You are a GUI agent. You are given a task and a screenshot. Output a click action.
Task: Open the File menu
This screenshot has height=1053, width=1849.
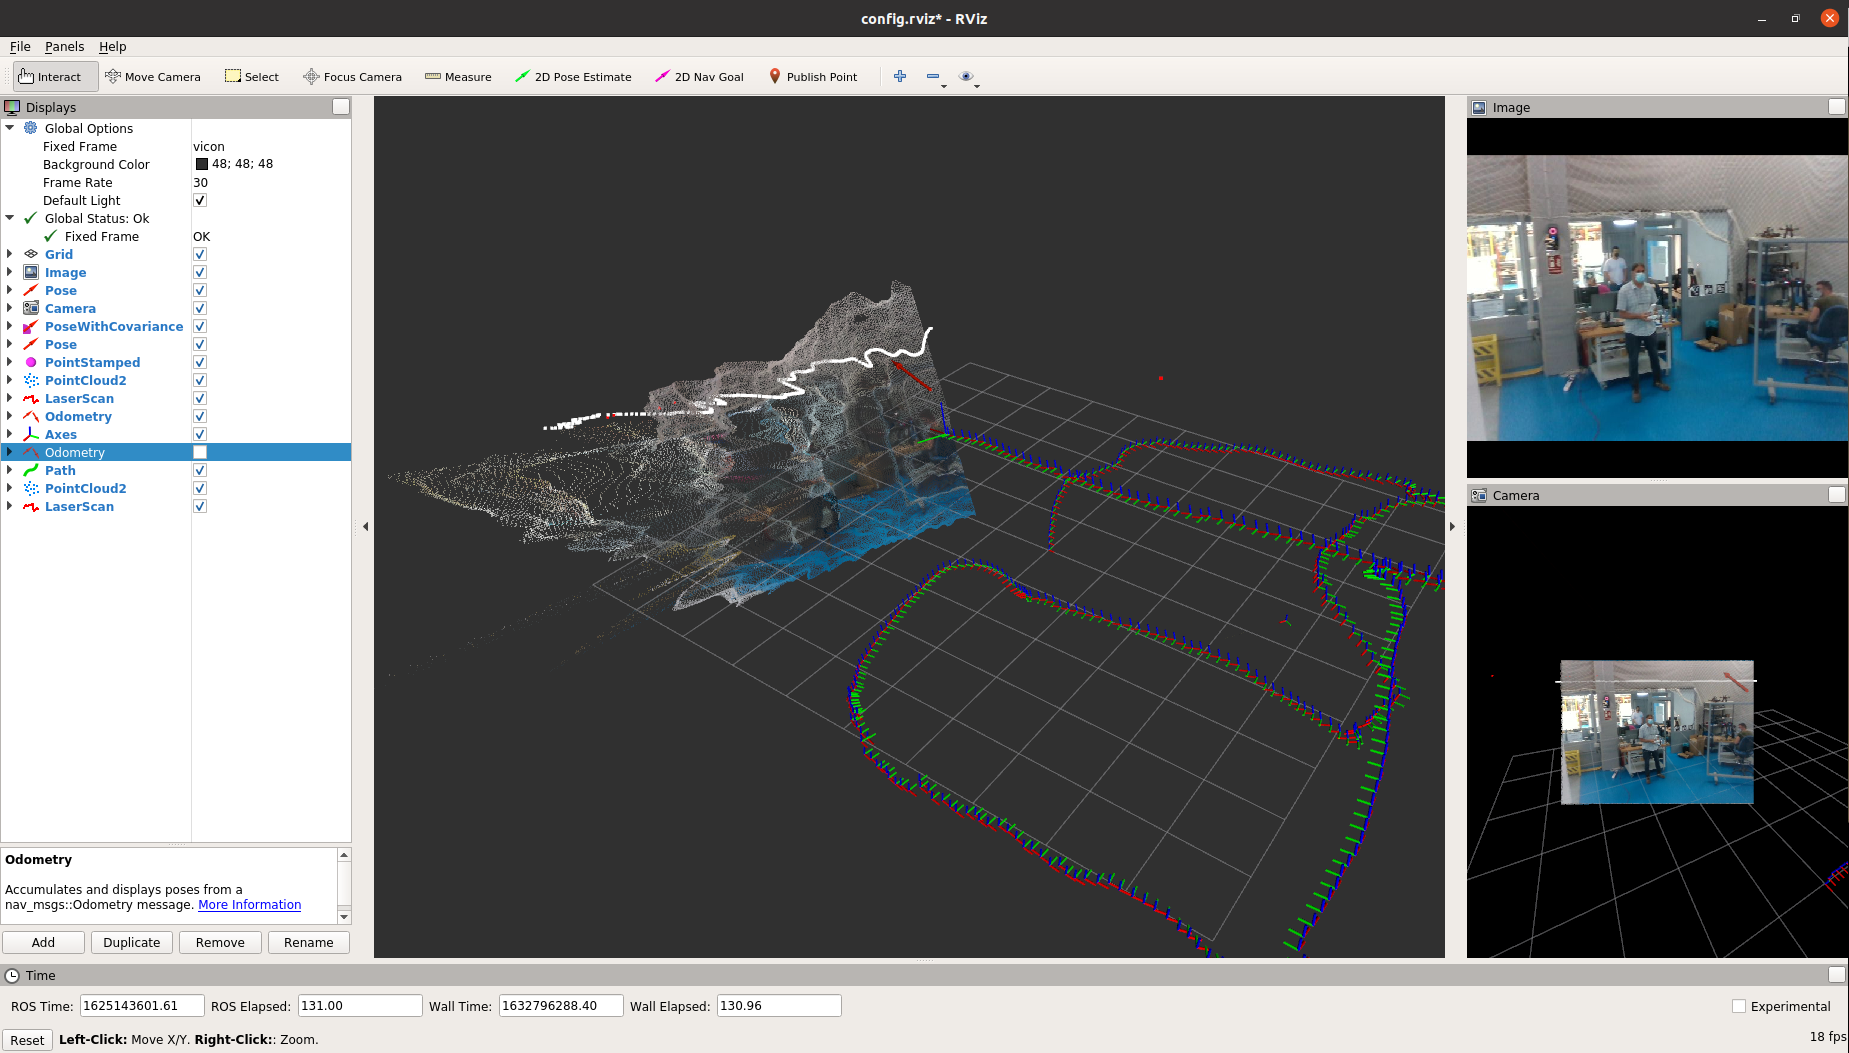[20, 46]
